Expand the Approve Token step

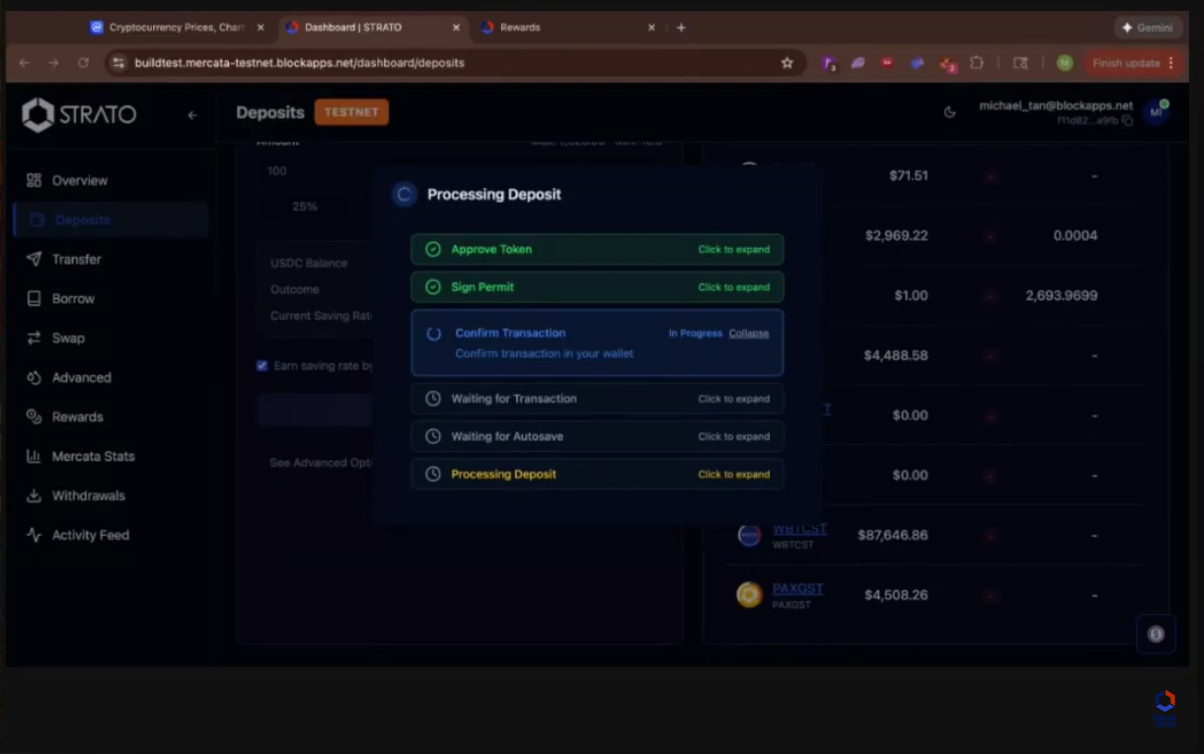(733, 250)
